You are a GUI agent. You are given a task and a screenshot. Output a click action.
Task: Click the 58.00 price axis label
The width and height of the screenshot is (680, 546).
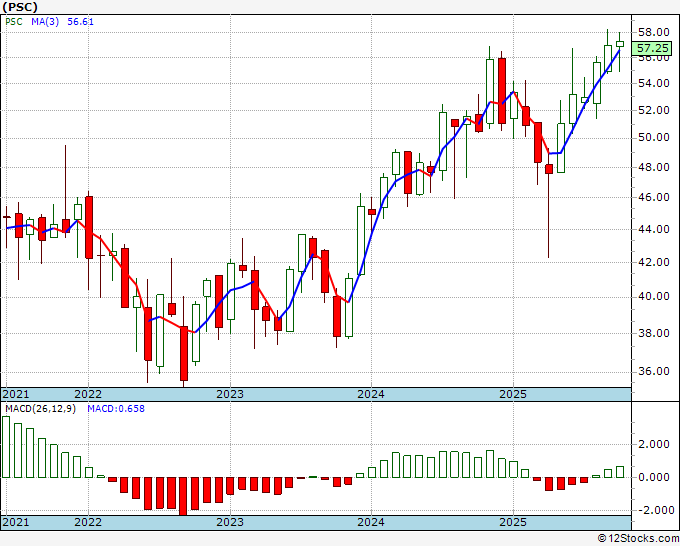pos(653,32)
